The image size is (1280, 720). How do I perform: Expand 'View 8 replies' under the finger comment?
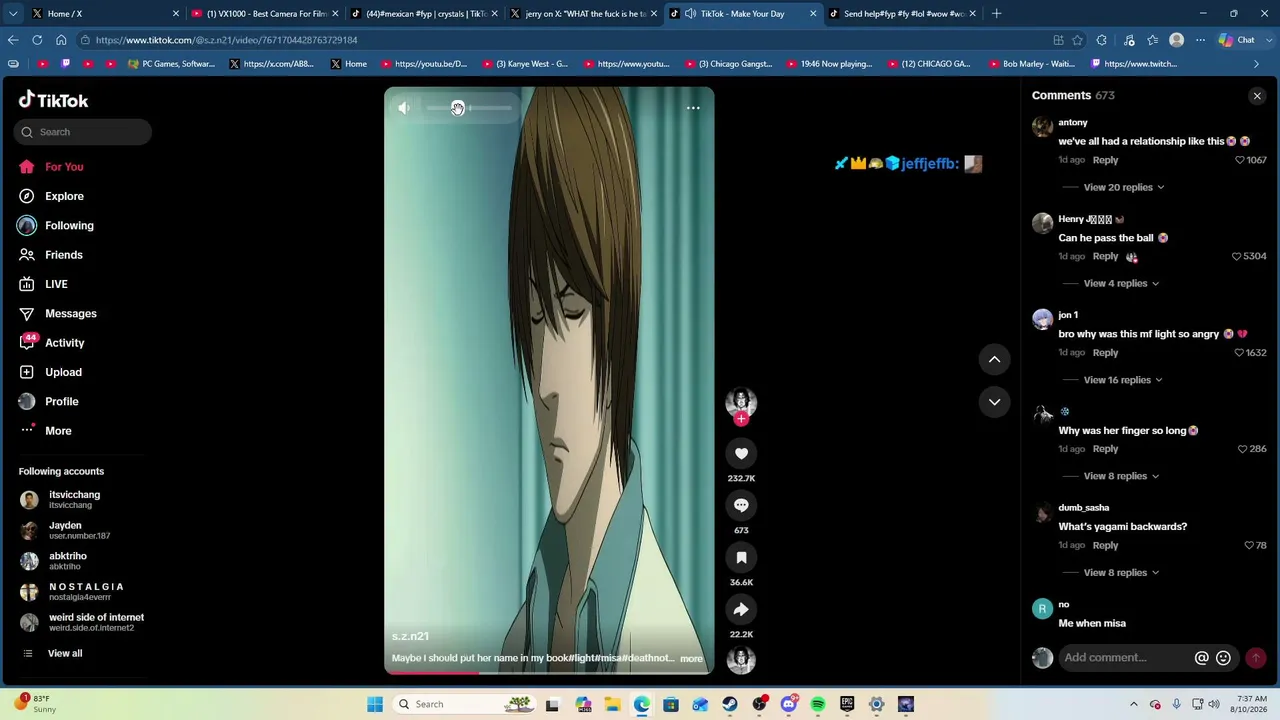coord(1120,476)
